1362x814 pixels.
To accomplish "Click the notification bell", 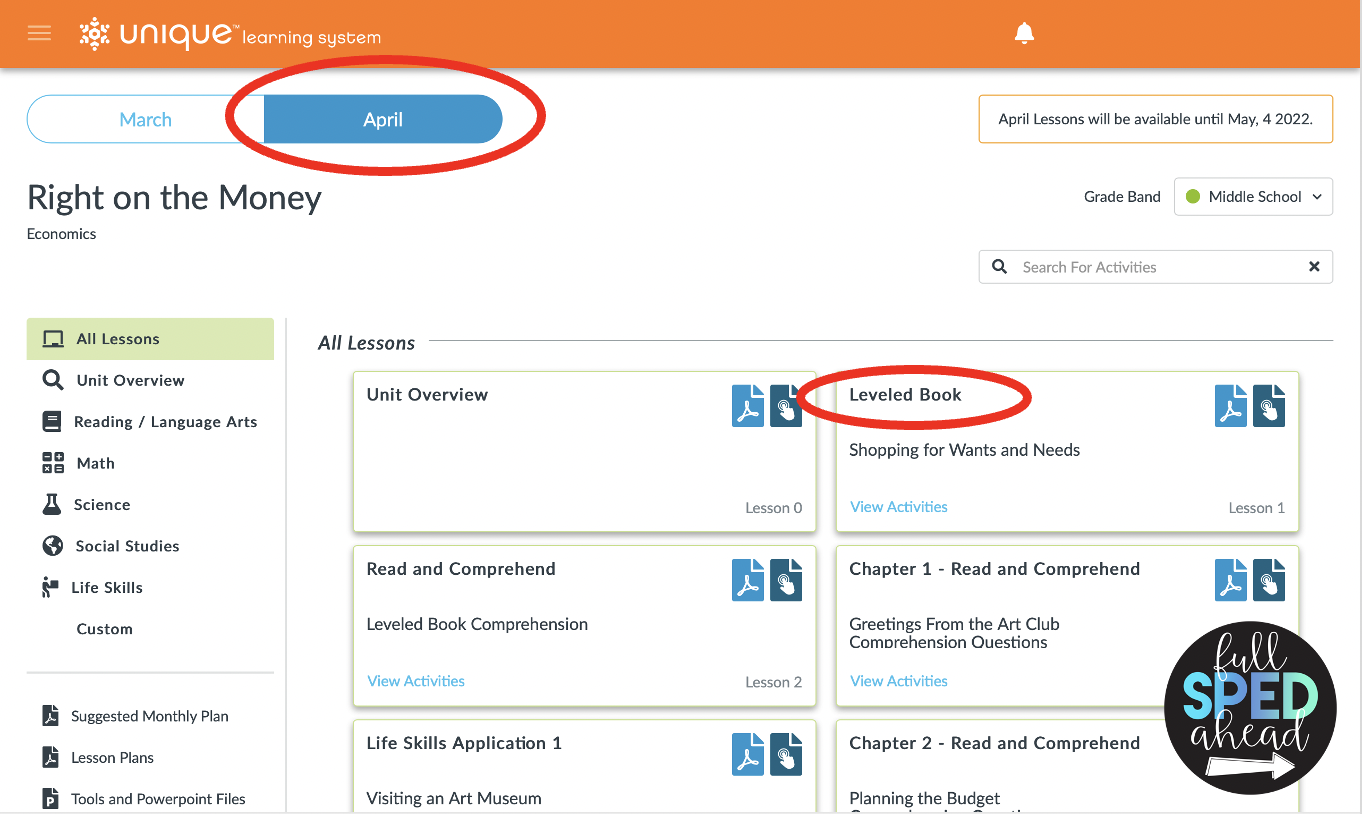I will [1024, 32].
